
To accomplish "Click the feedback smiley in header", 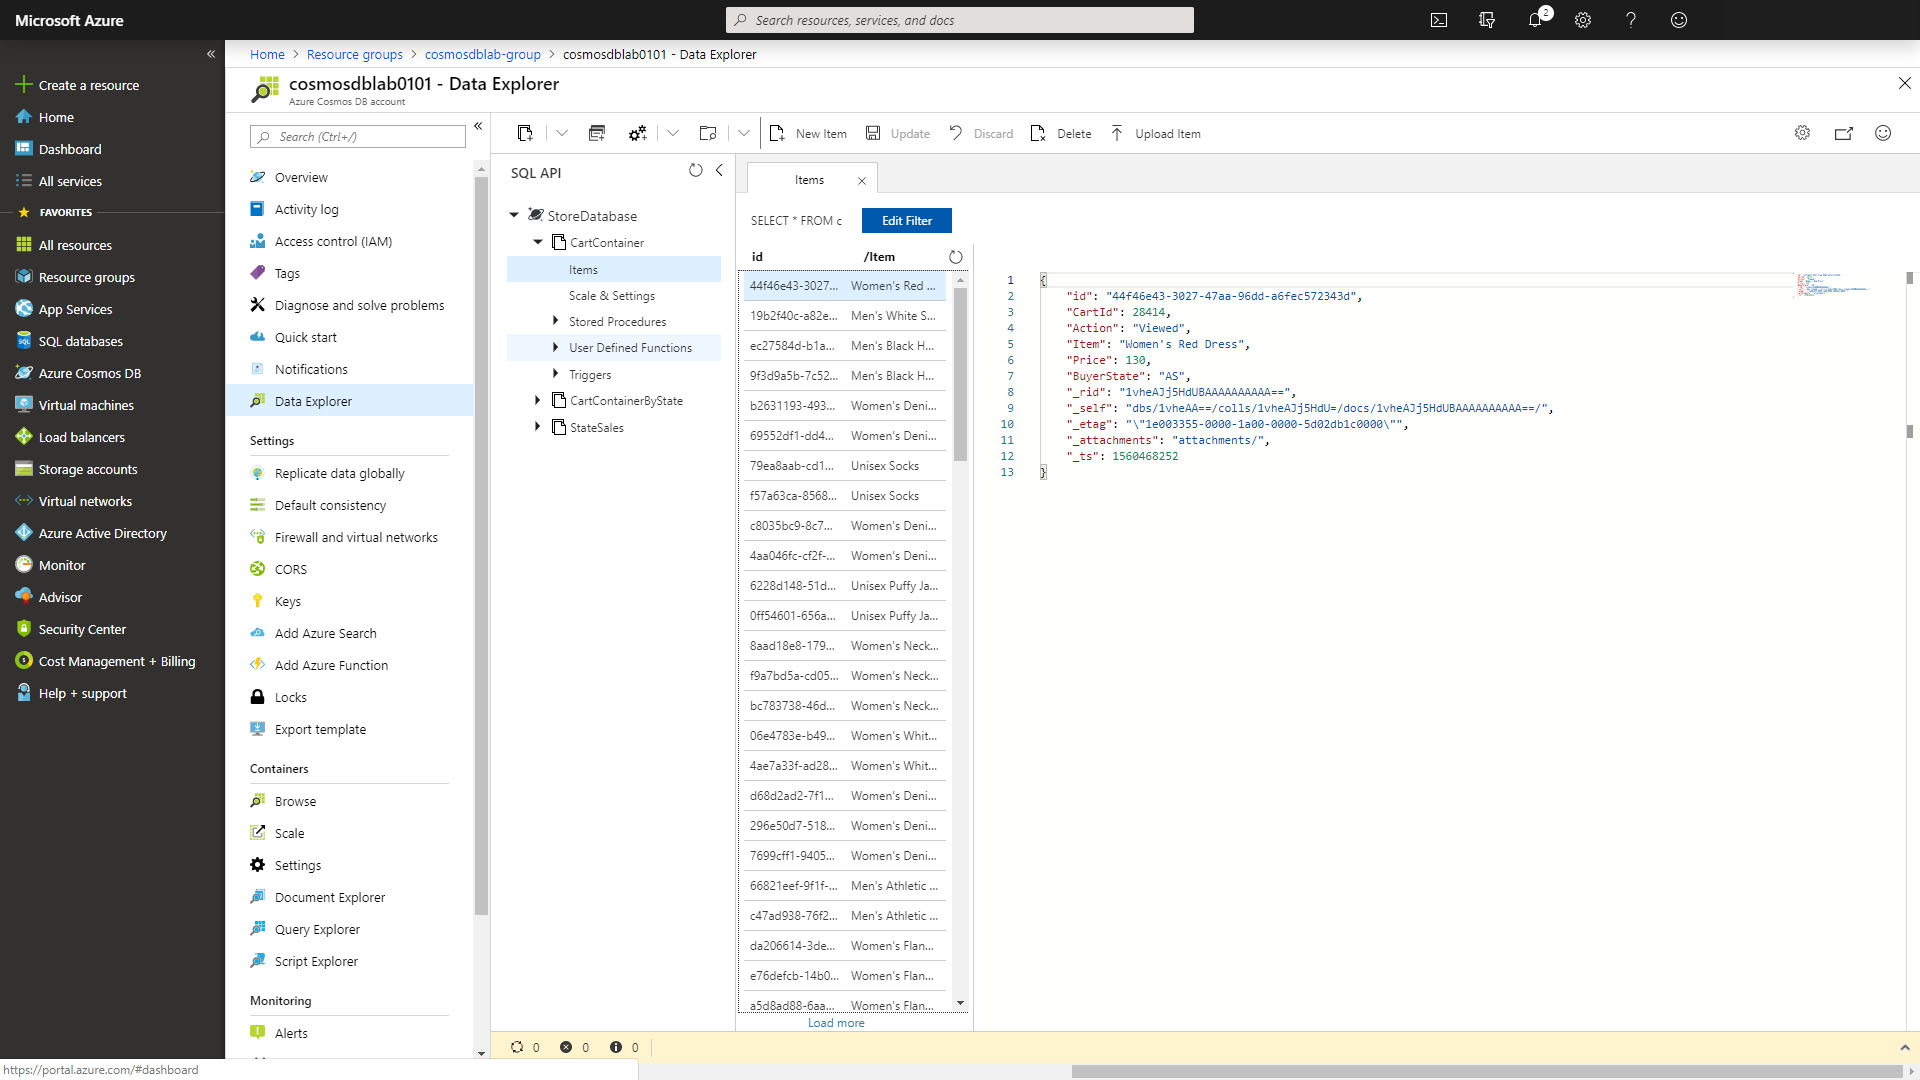I will (1679, 20).
